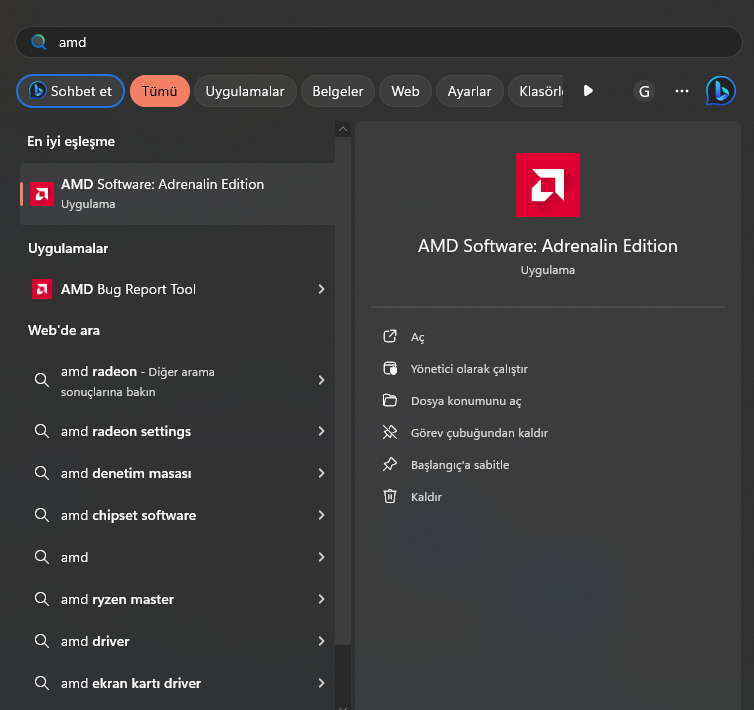Viewport: 754px width, 710px height.
Task: Click the 'Yönetici olarak çalıştır' shield icon
Action: pyautogui.click(x=390, y=369)
